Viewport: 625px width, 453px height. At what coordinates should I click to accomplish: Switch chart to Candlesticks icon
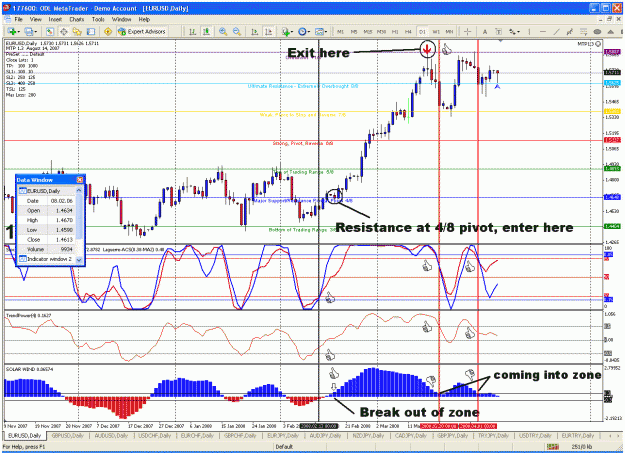(206, 32)
